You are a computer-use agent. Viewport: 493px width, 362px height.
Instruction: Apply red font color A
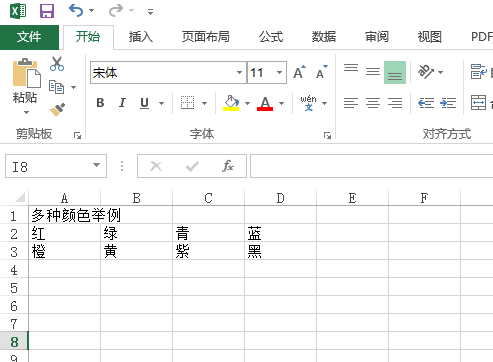265,103
